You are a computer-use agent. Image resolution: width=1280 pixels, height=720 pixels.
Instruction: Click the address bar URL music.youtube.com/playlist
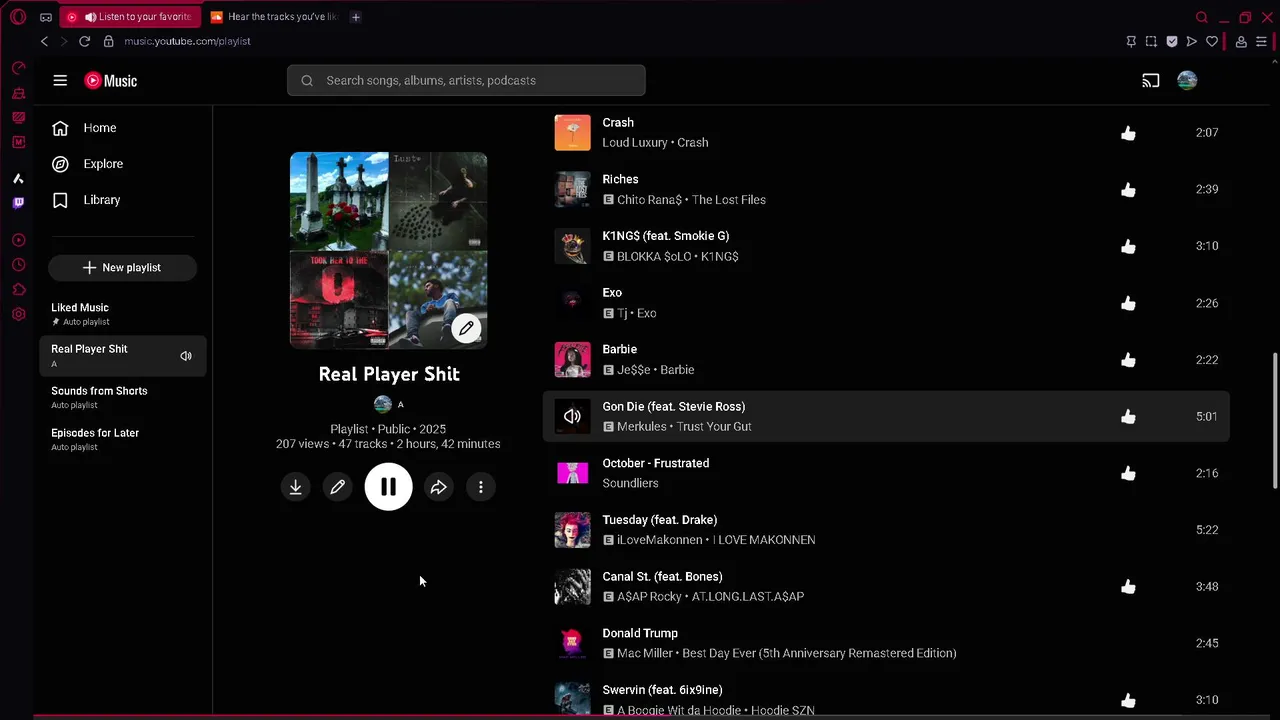[187, 41]
